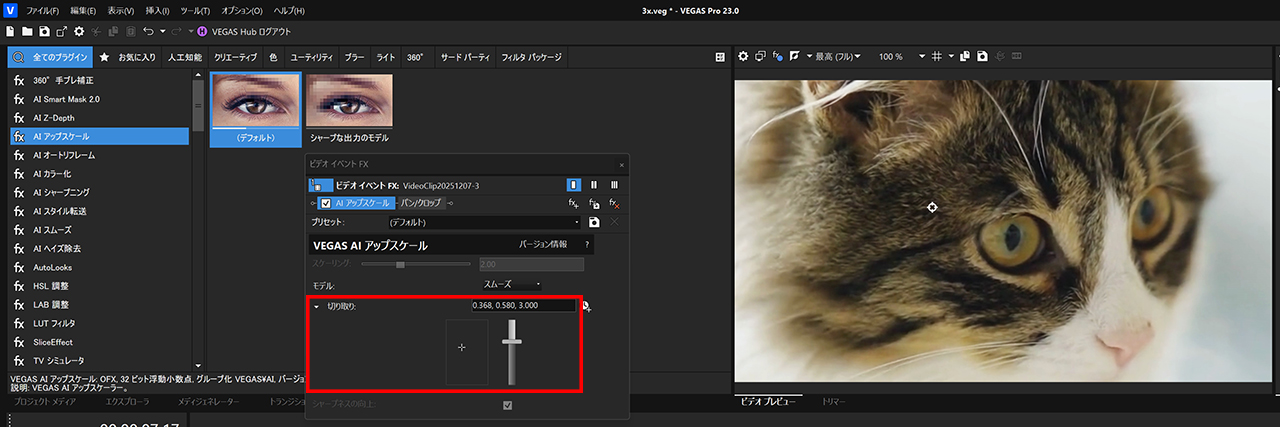
Task: Switch to サード パーティ plugin category
Action: tap(465, 57)
